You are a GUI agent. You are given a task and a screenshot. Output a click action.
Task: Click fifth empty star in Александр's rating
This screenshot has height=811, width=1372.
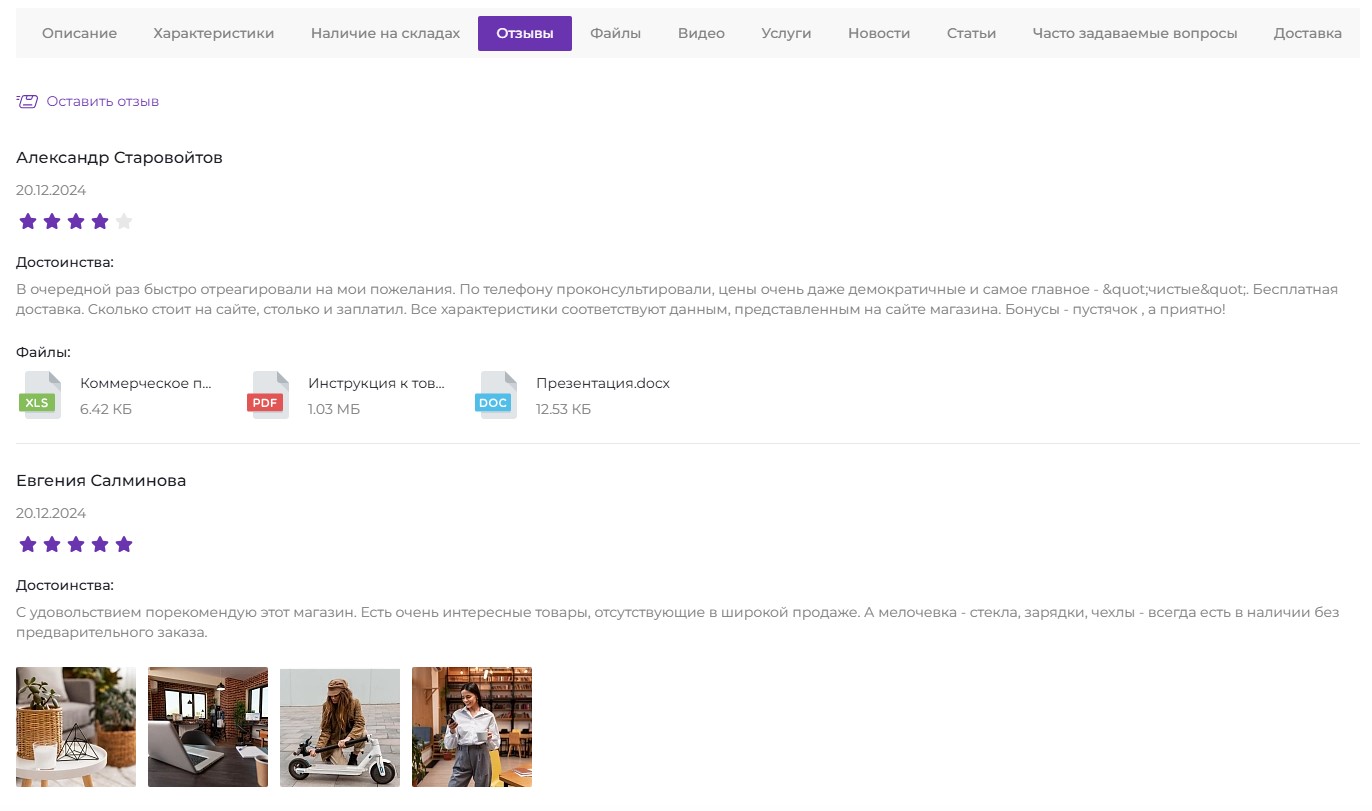tap(124, 222)
